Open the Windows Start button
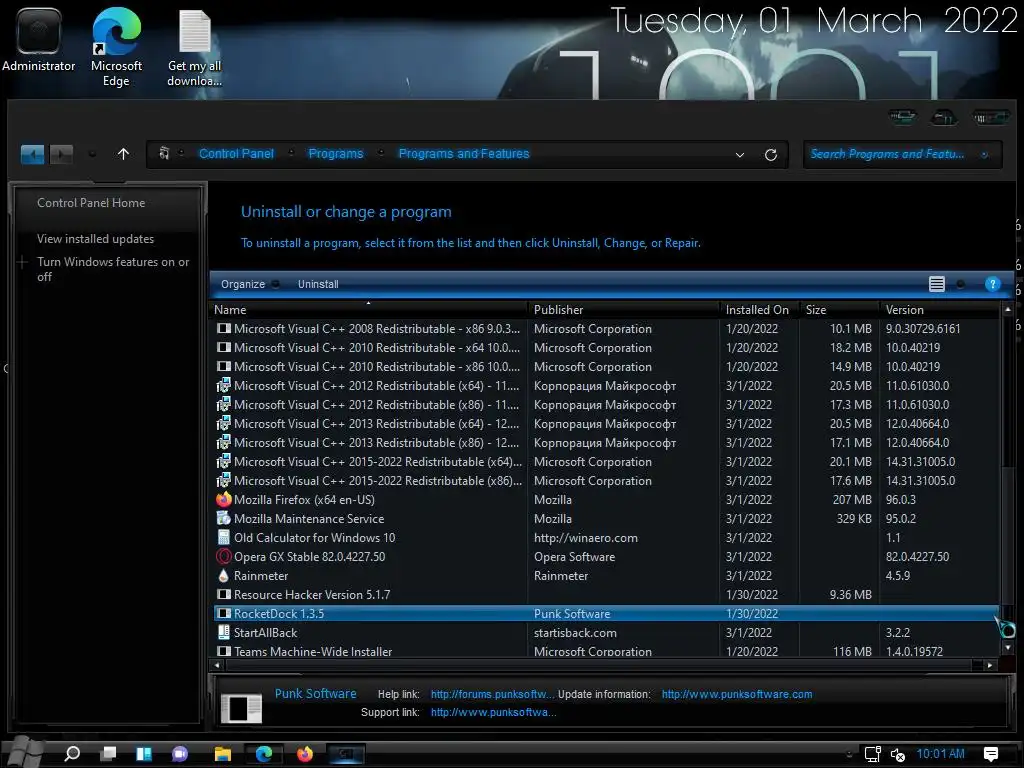 click(25, 752)
